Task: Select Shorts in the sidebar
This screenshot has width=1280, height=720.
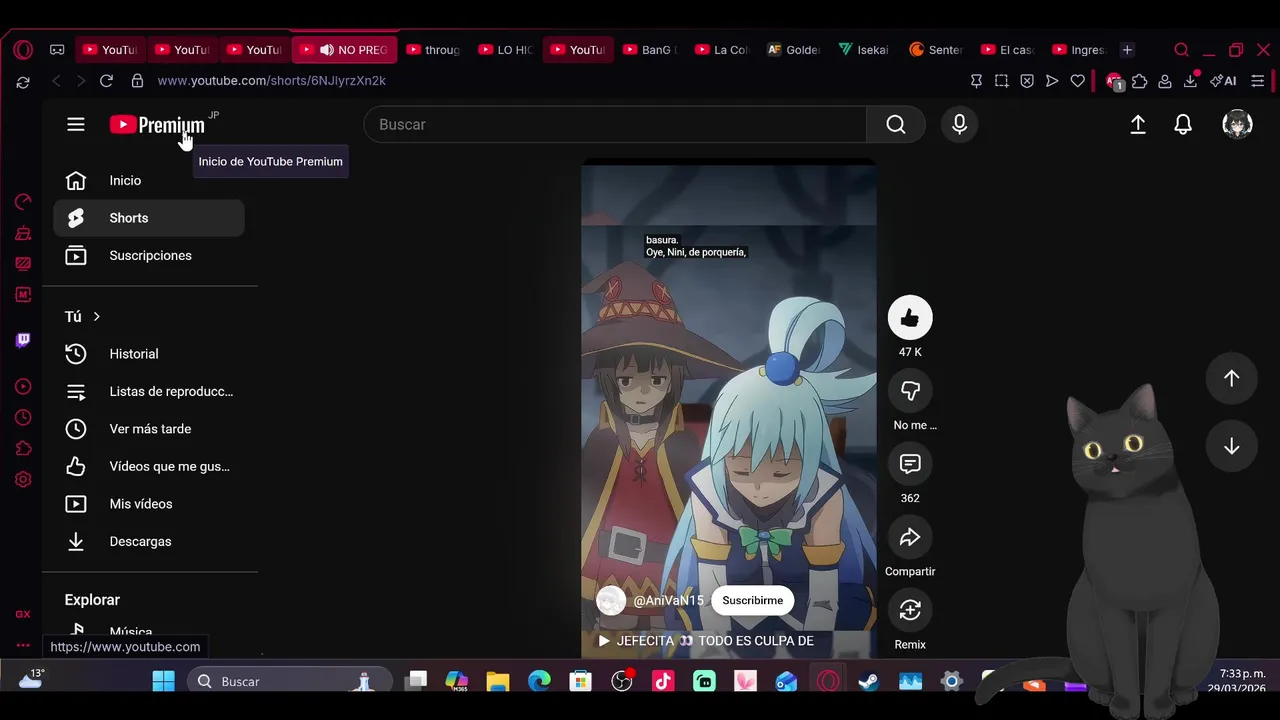Action: (x=148, y=218)
